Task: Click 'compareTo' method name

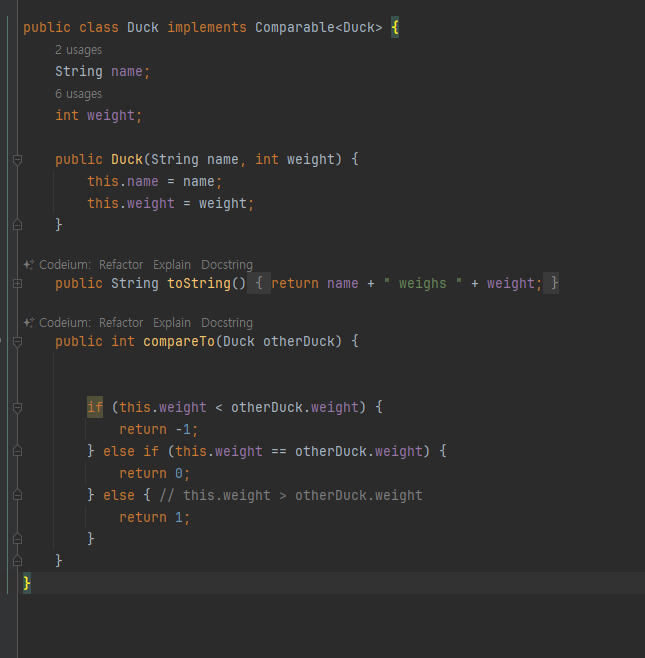Action: pos(179,342)
